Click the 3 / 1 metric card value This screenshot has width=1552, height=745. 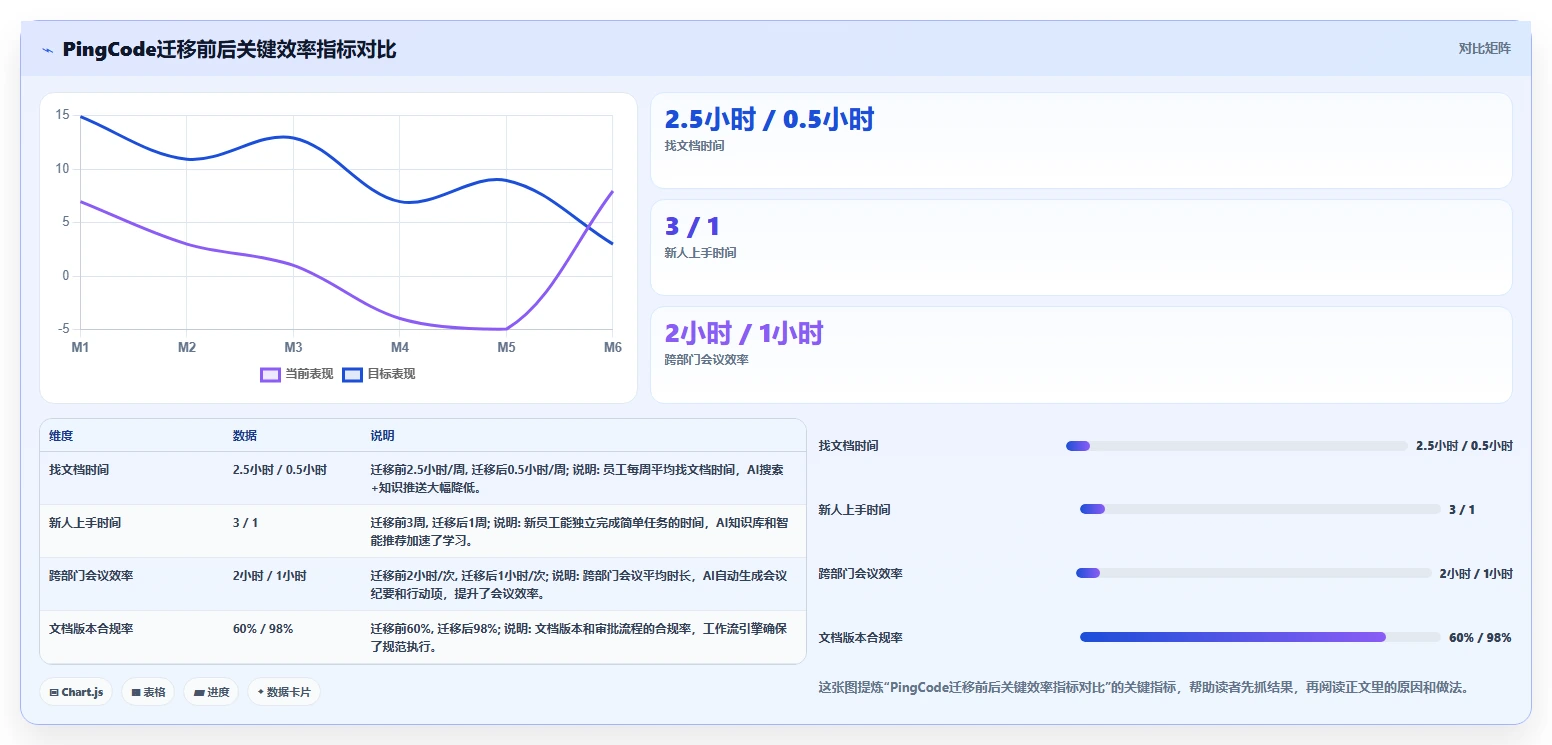coord(692,227)
